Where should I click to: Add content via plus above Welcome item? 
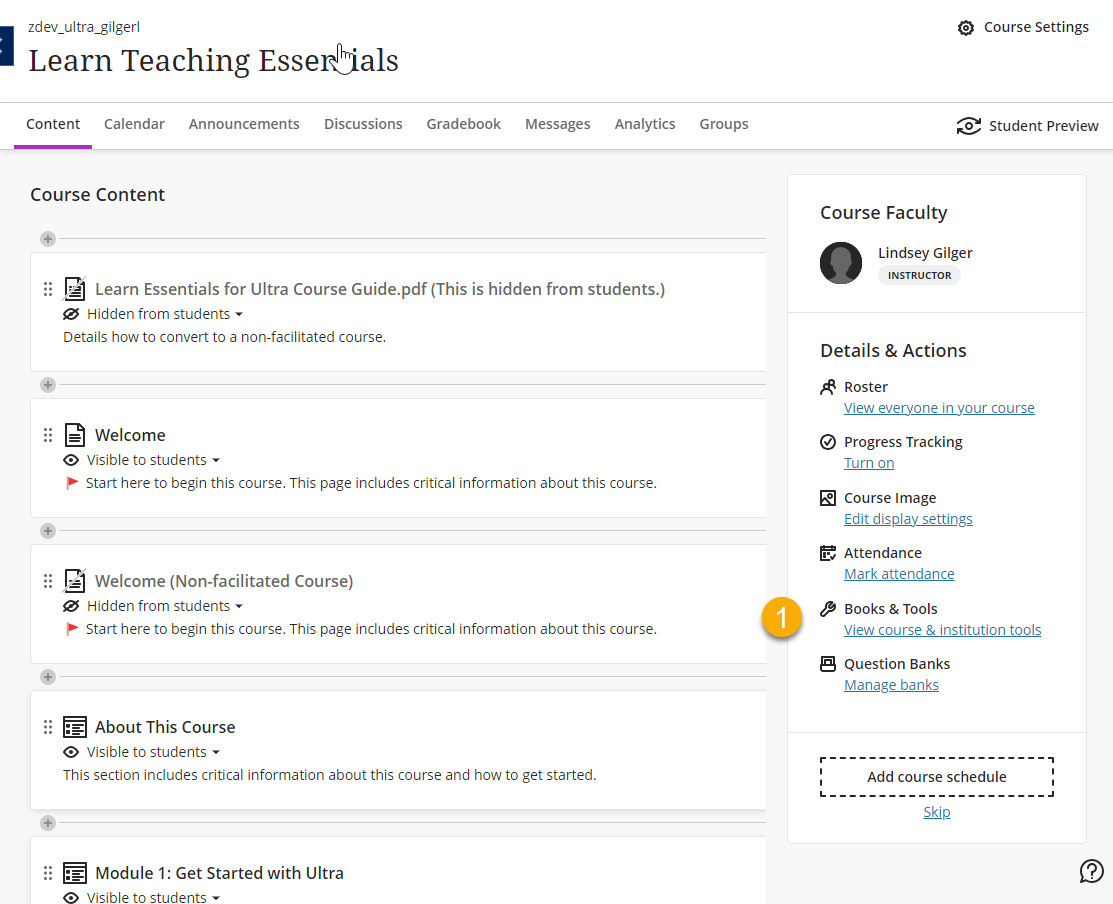(48, 385)
